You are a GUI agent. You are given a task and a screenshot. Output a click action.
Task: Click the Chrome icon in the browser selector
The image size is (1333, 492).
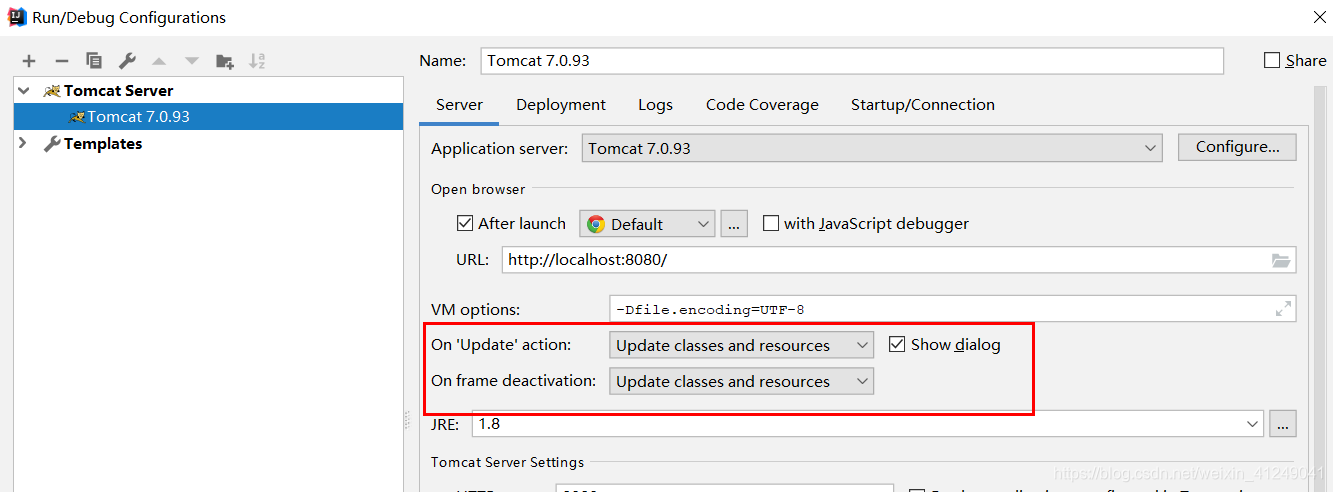[x=596, y=224]
